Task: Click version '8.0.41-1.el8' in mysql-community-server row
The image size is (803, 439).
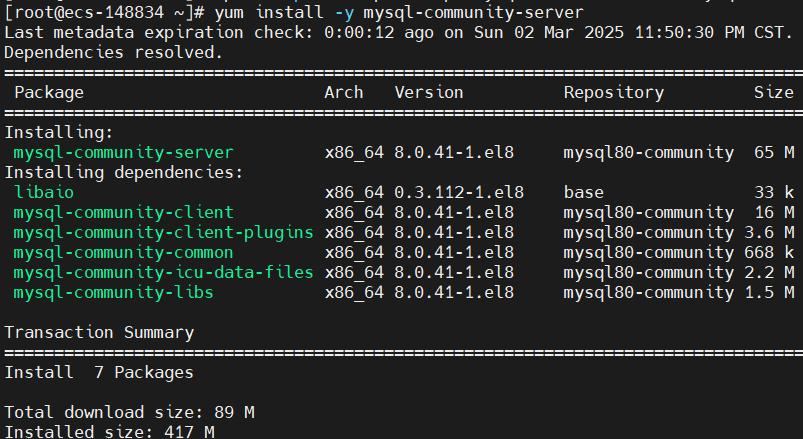Action: tap(454, 152)
